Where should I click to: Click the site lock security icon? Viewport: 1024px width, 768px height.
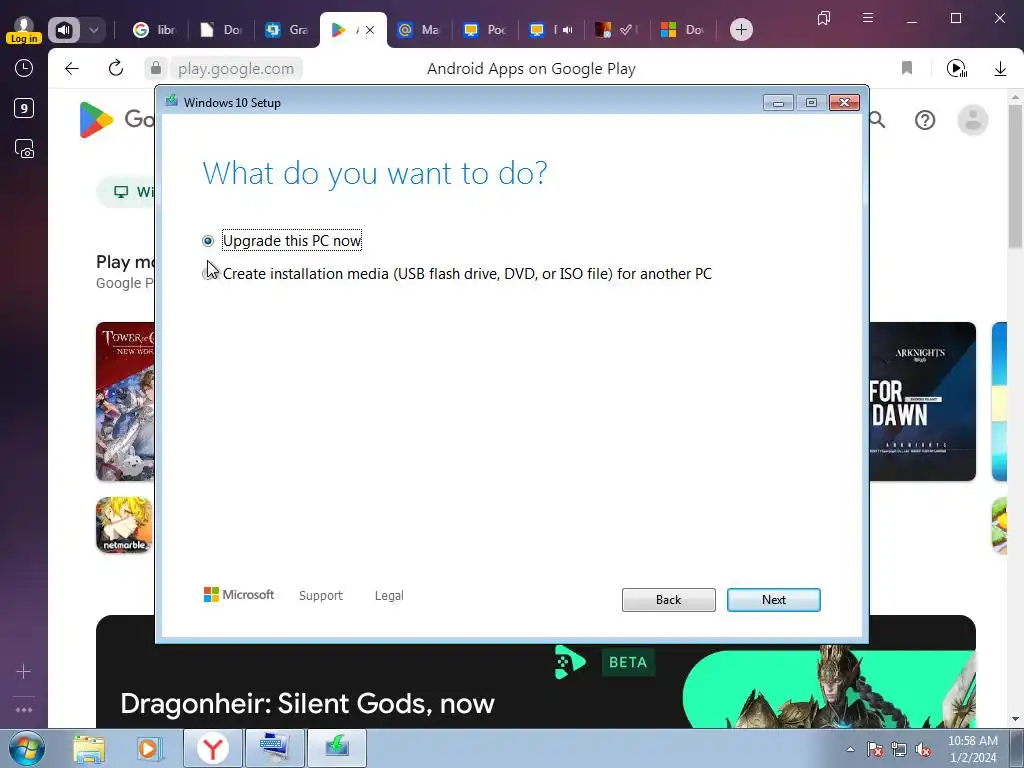coord(155,69)
